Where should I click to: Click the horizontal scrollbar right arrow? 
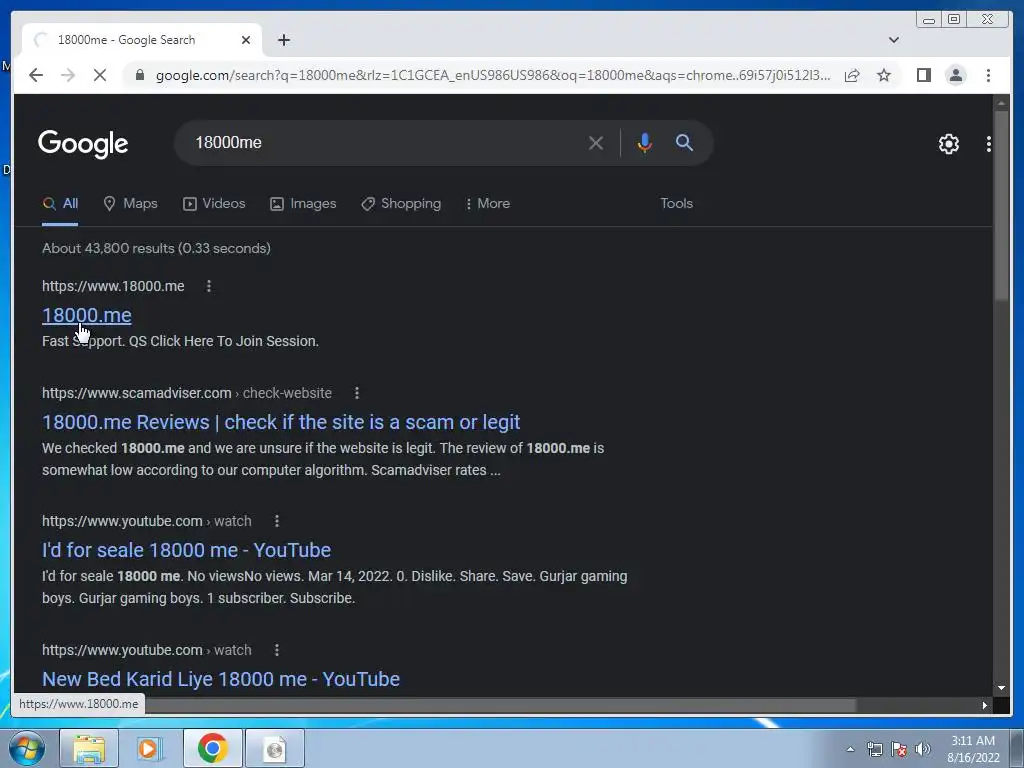(984, 705)
